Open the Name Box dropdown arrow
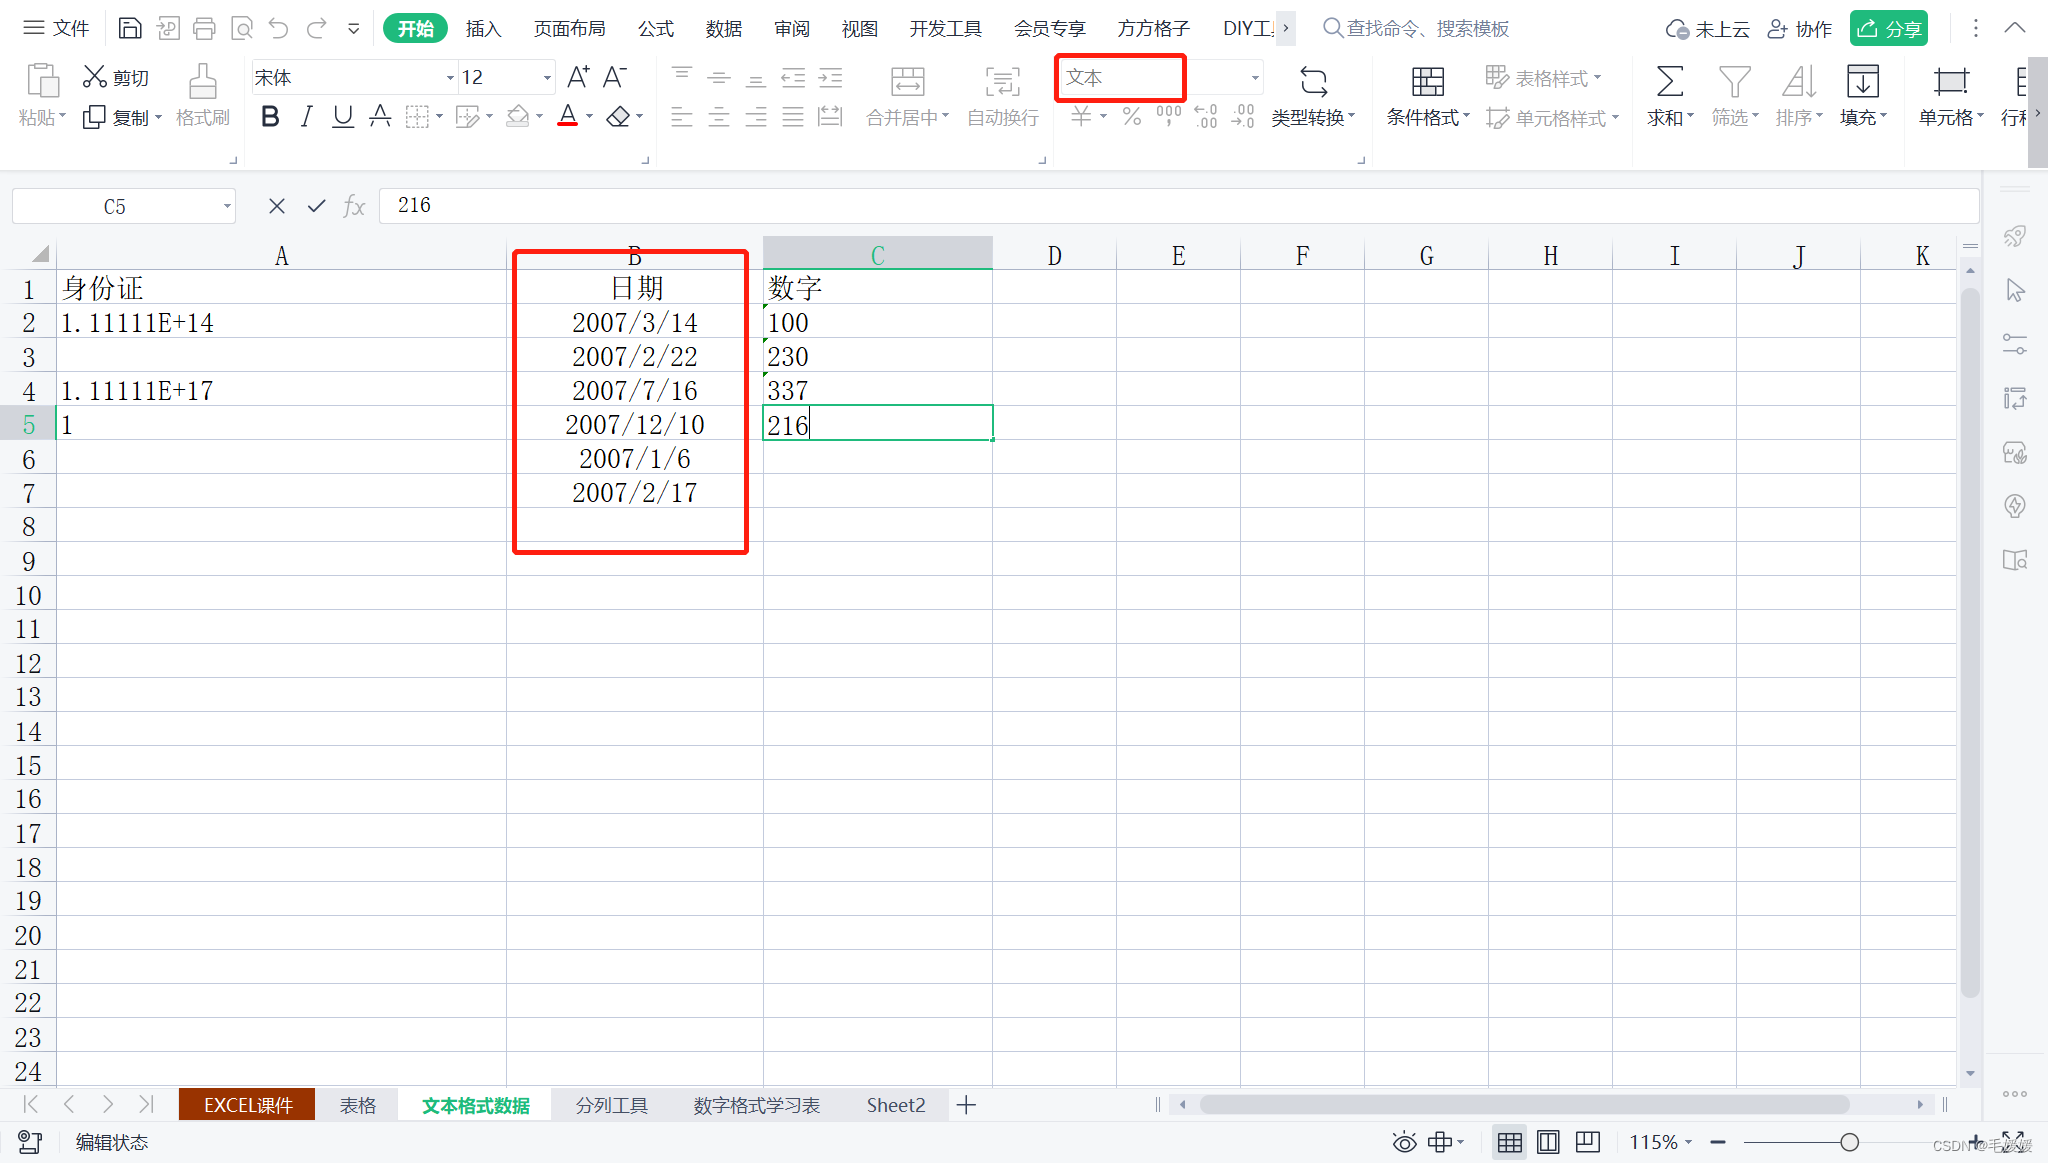Image resolution: width=2048 pixels, height=1163 pixels. tap(227, 207)
